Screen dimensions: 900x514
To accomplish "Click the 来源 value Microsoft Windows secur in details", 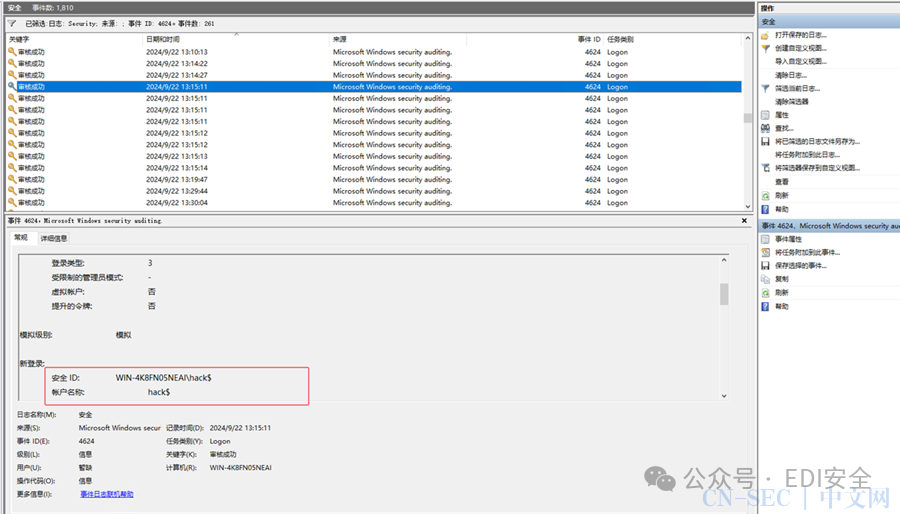I will click(x=119, y=428).
